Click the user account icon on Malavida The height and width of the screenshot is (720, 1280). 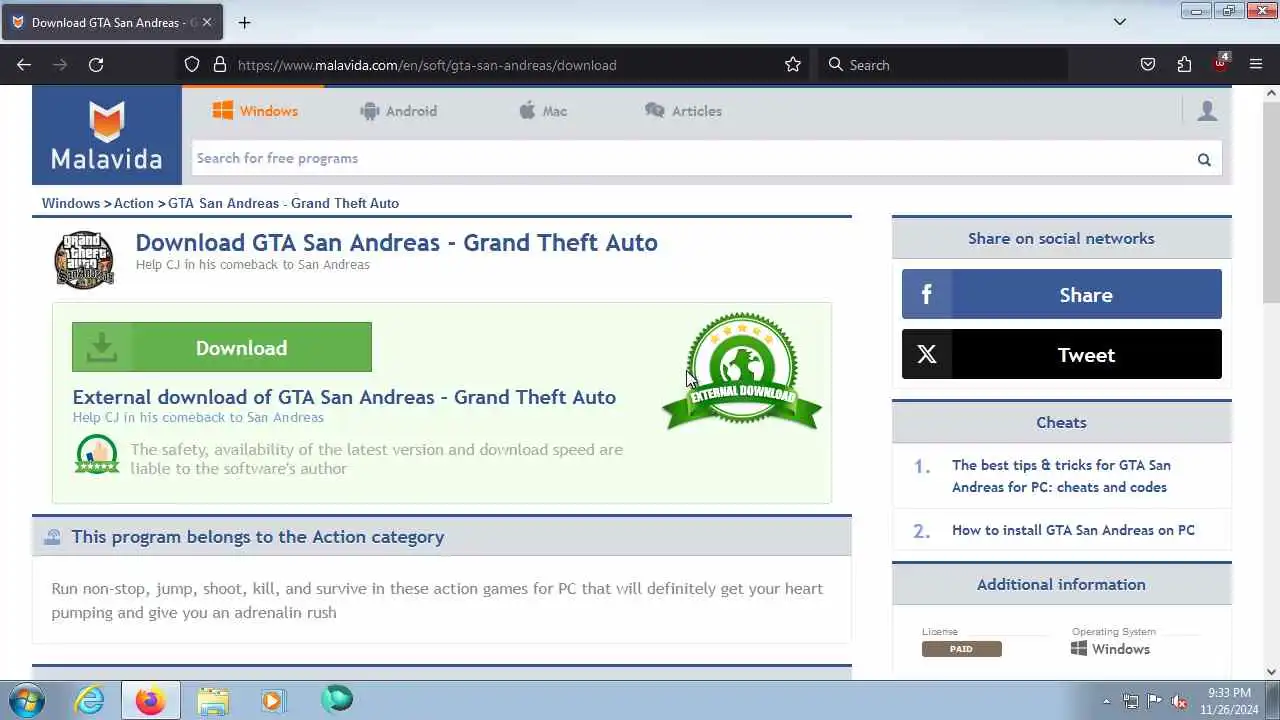pyautogui.click(x=1207, y=111)
